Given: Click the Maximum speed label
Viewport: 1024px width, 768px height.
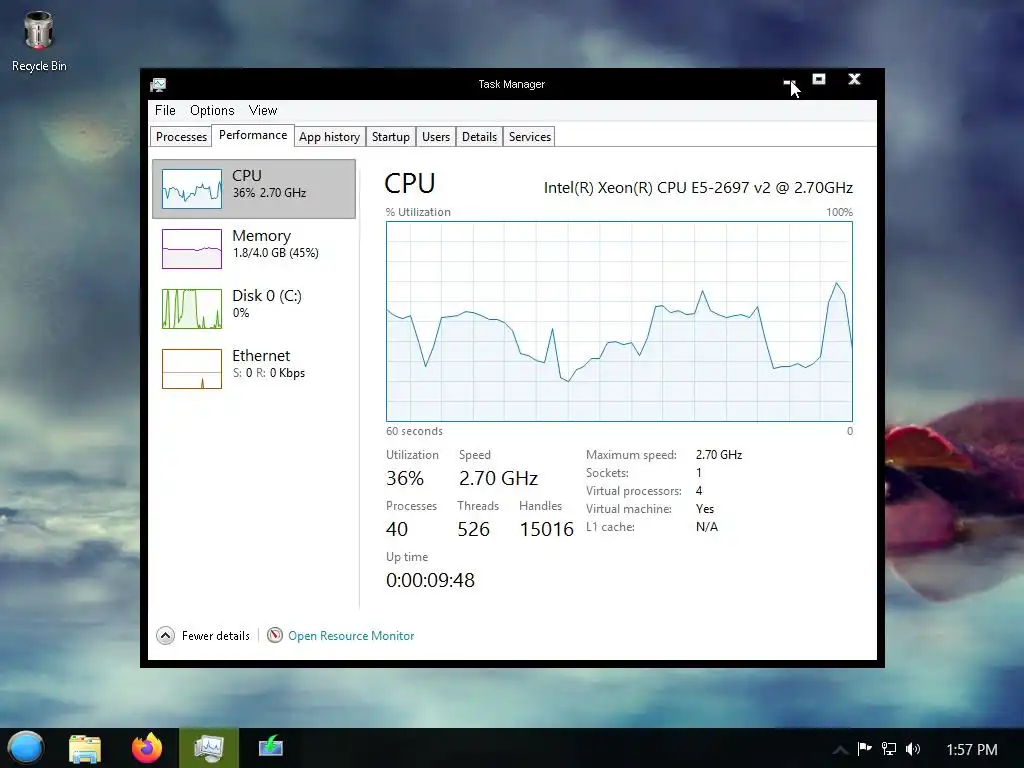Looking at the screenshot, I should tap(631, 455).
